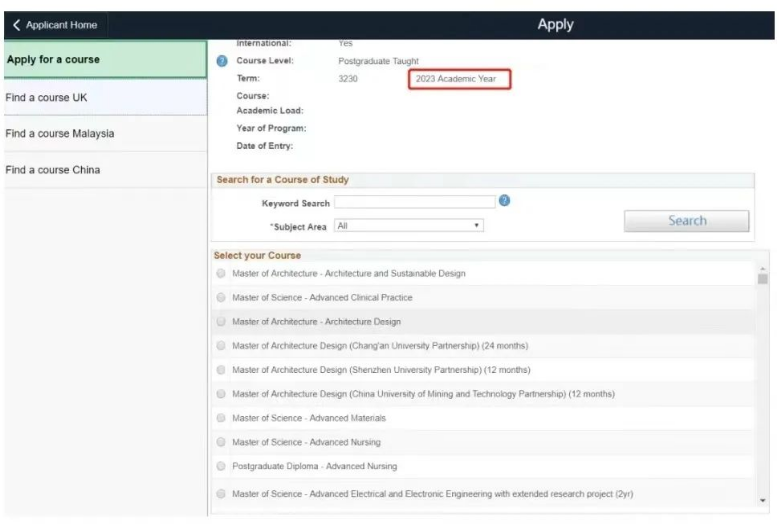This screenshot has height=524, width=779.
Task: Click the Keyword Search text field
Action: [x=415, y=202]
